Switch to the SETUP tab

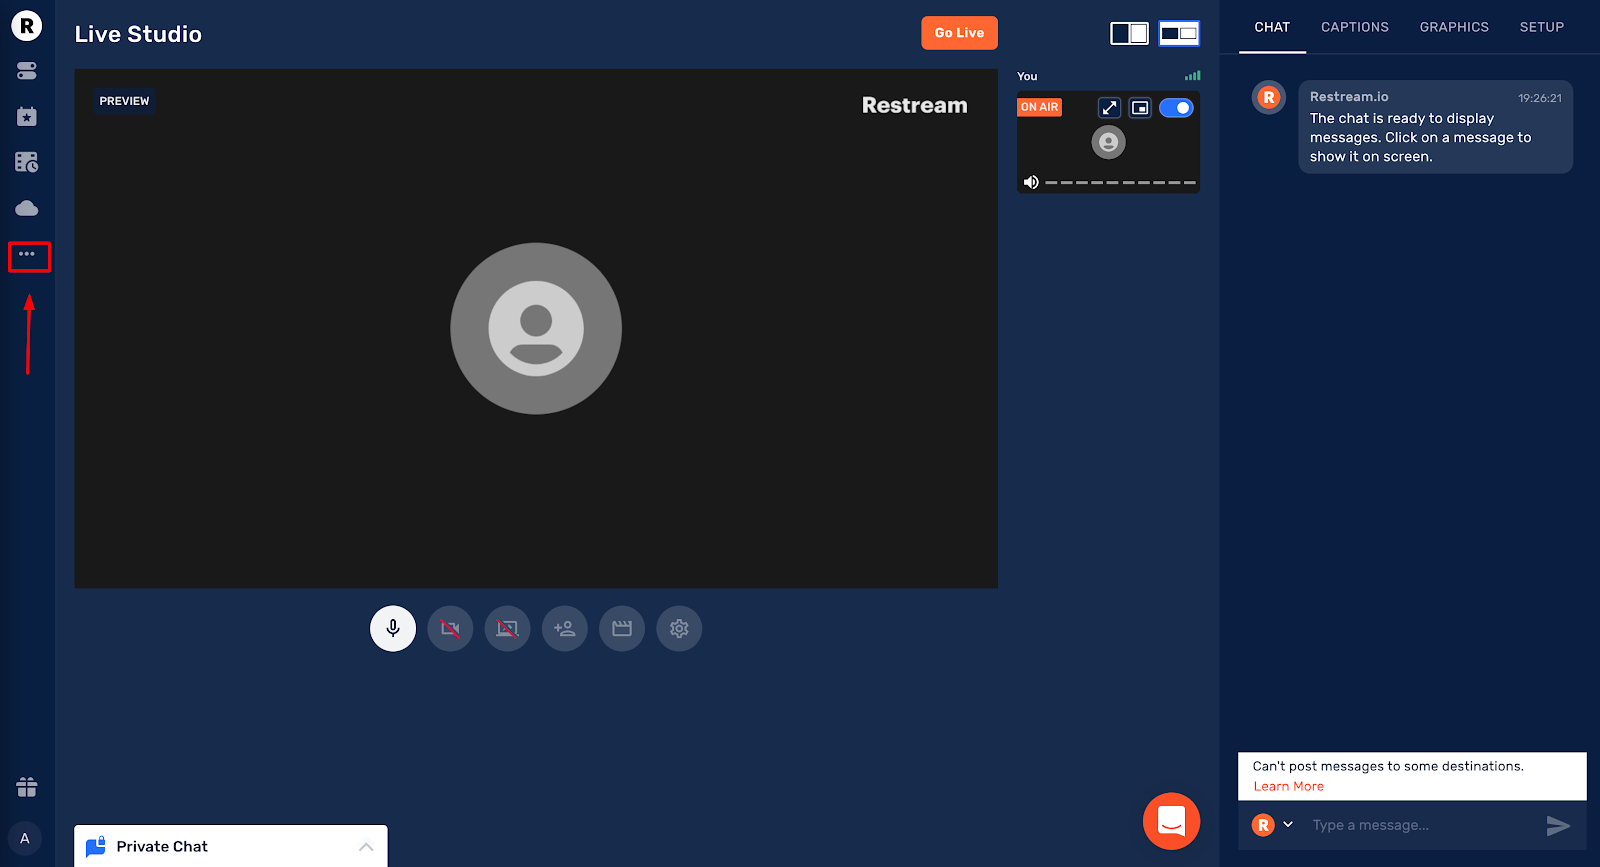click(1542, 27)
